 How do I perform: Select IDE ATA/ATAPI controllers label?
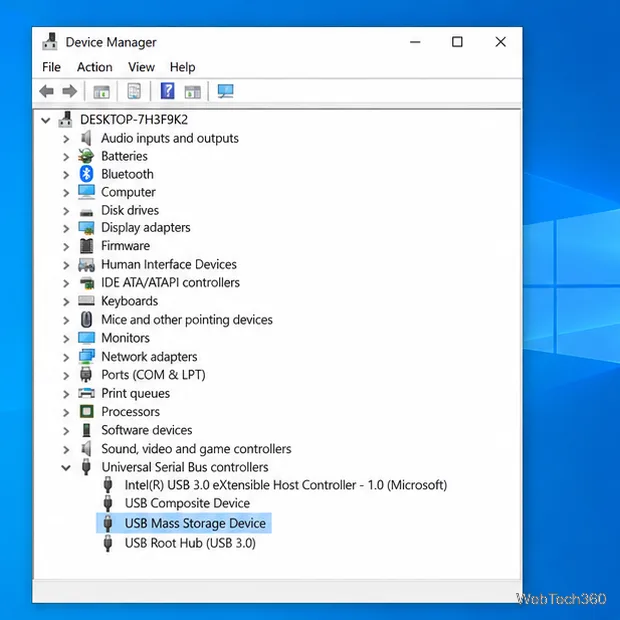tap(170, 282)
